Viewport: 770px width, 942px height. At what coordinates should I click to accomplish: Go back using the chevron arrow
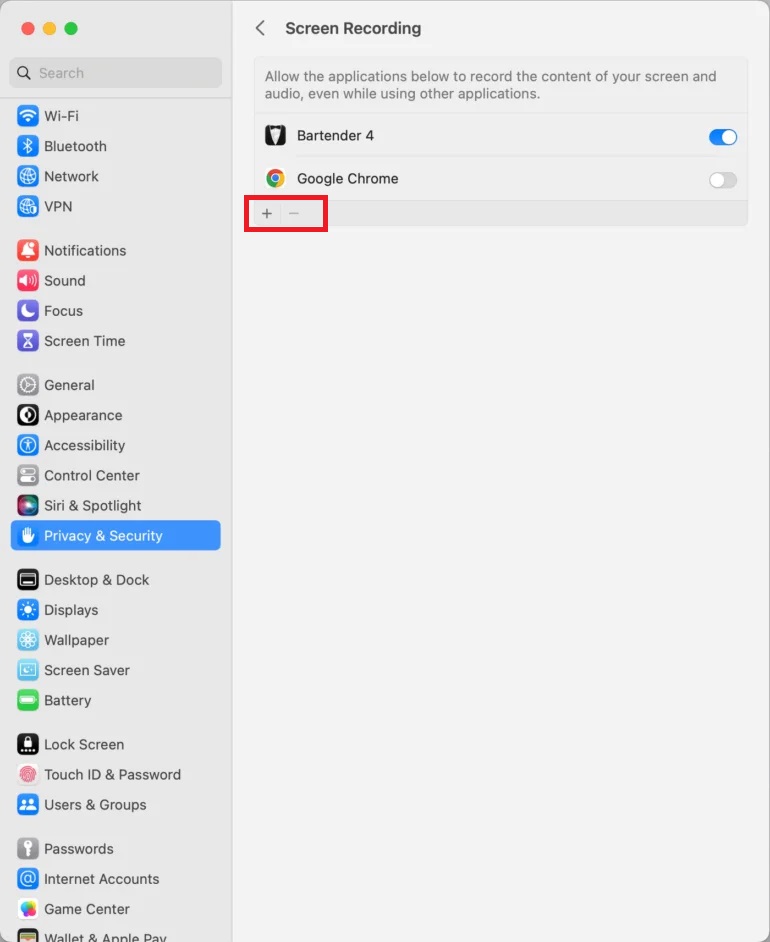click(260, 28)
